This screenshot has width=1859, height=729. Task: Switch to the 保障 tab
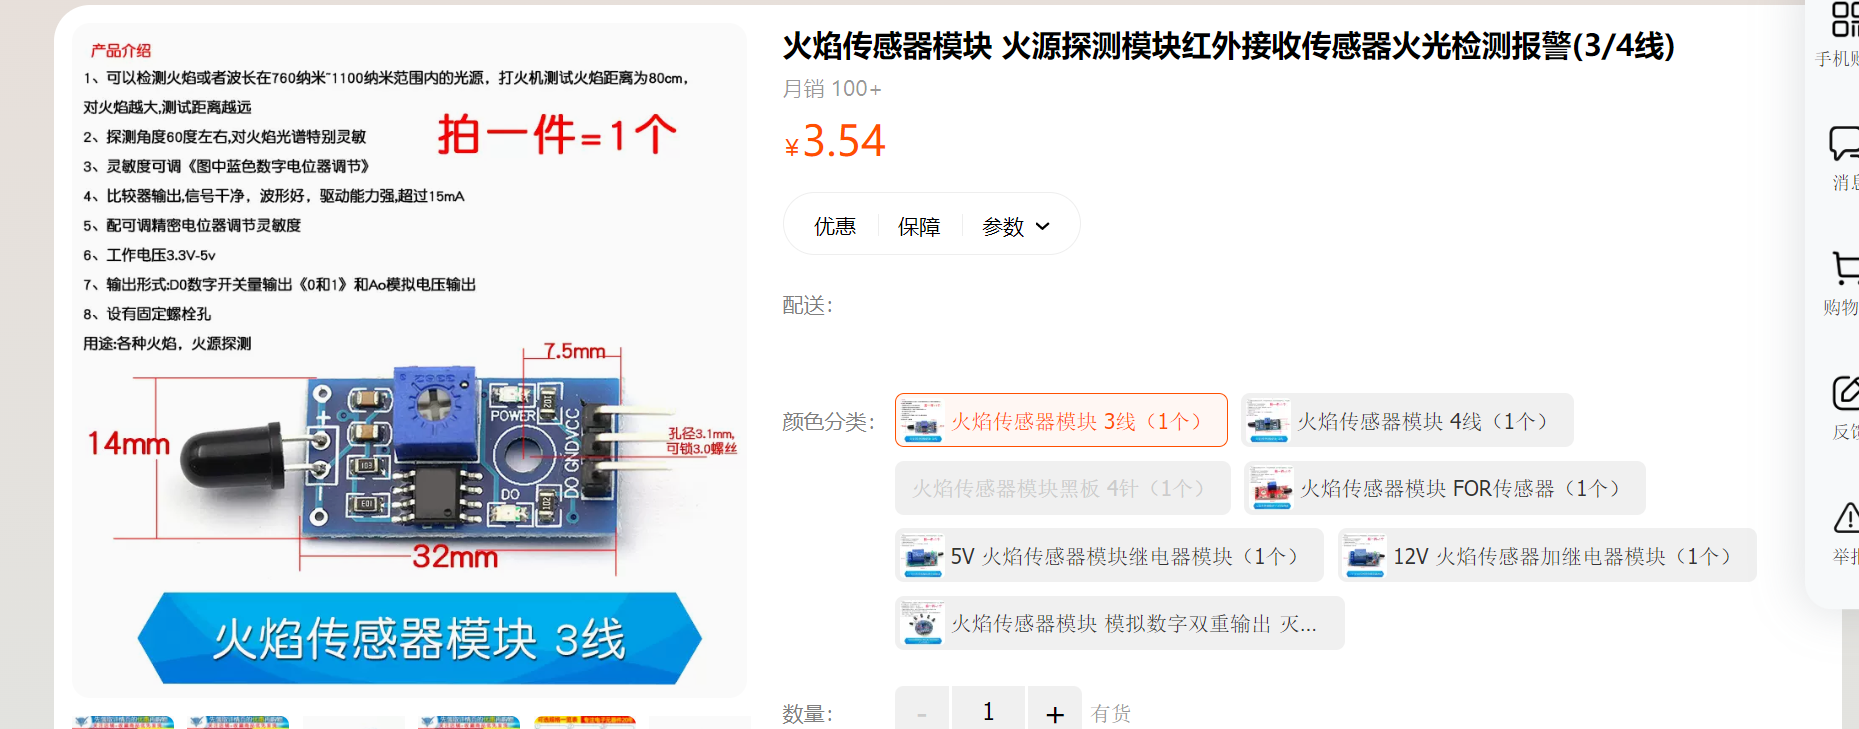(918, 227)
